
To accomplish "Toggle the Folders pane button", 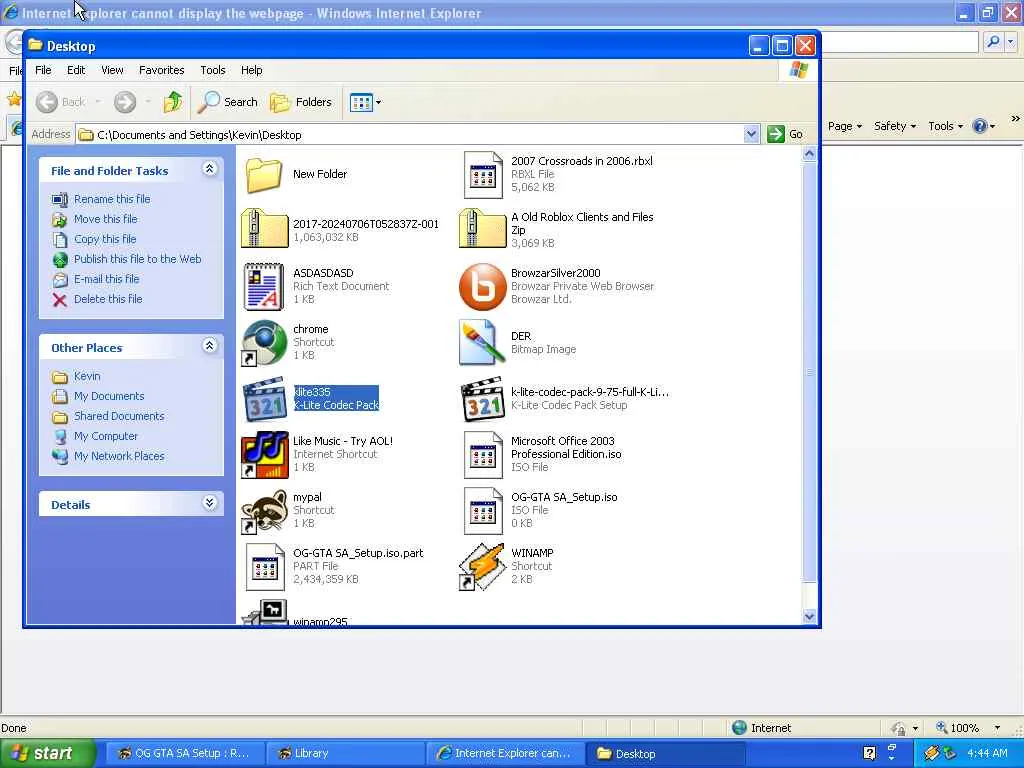I will [301, 102].
